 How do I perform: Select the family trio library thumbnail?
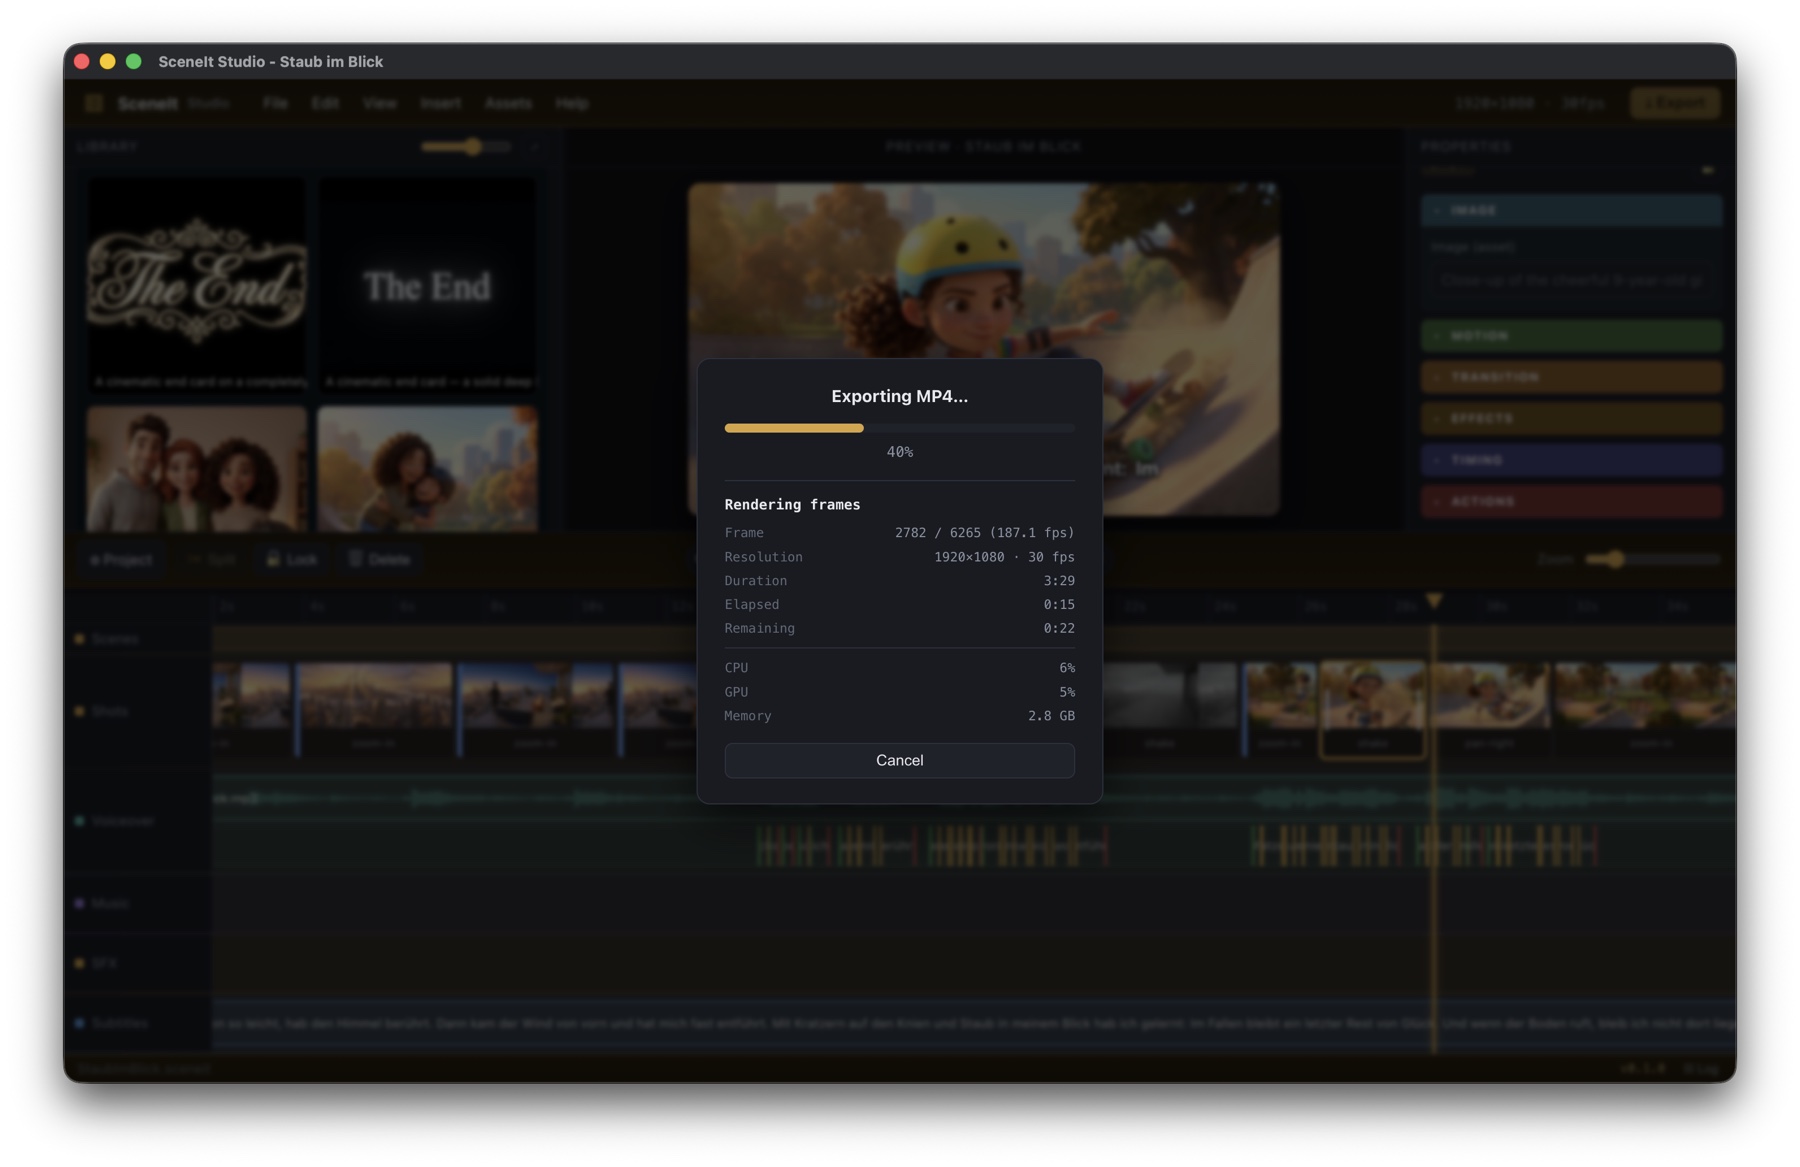pos(197,468)
